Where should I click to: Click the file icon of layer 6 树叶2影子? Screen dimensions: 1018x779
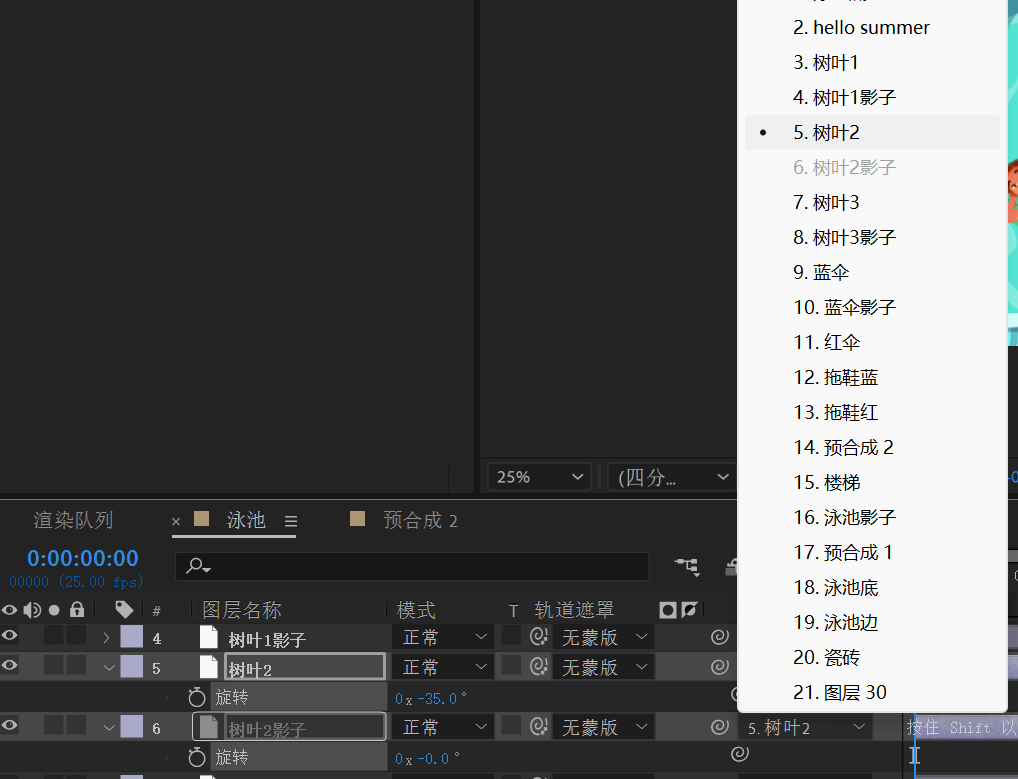pos(208,726)
